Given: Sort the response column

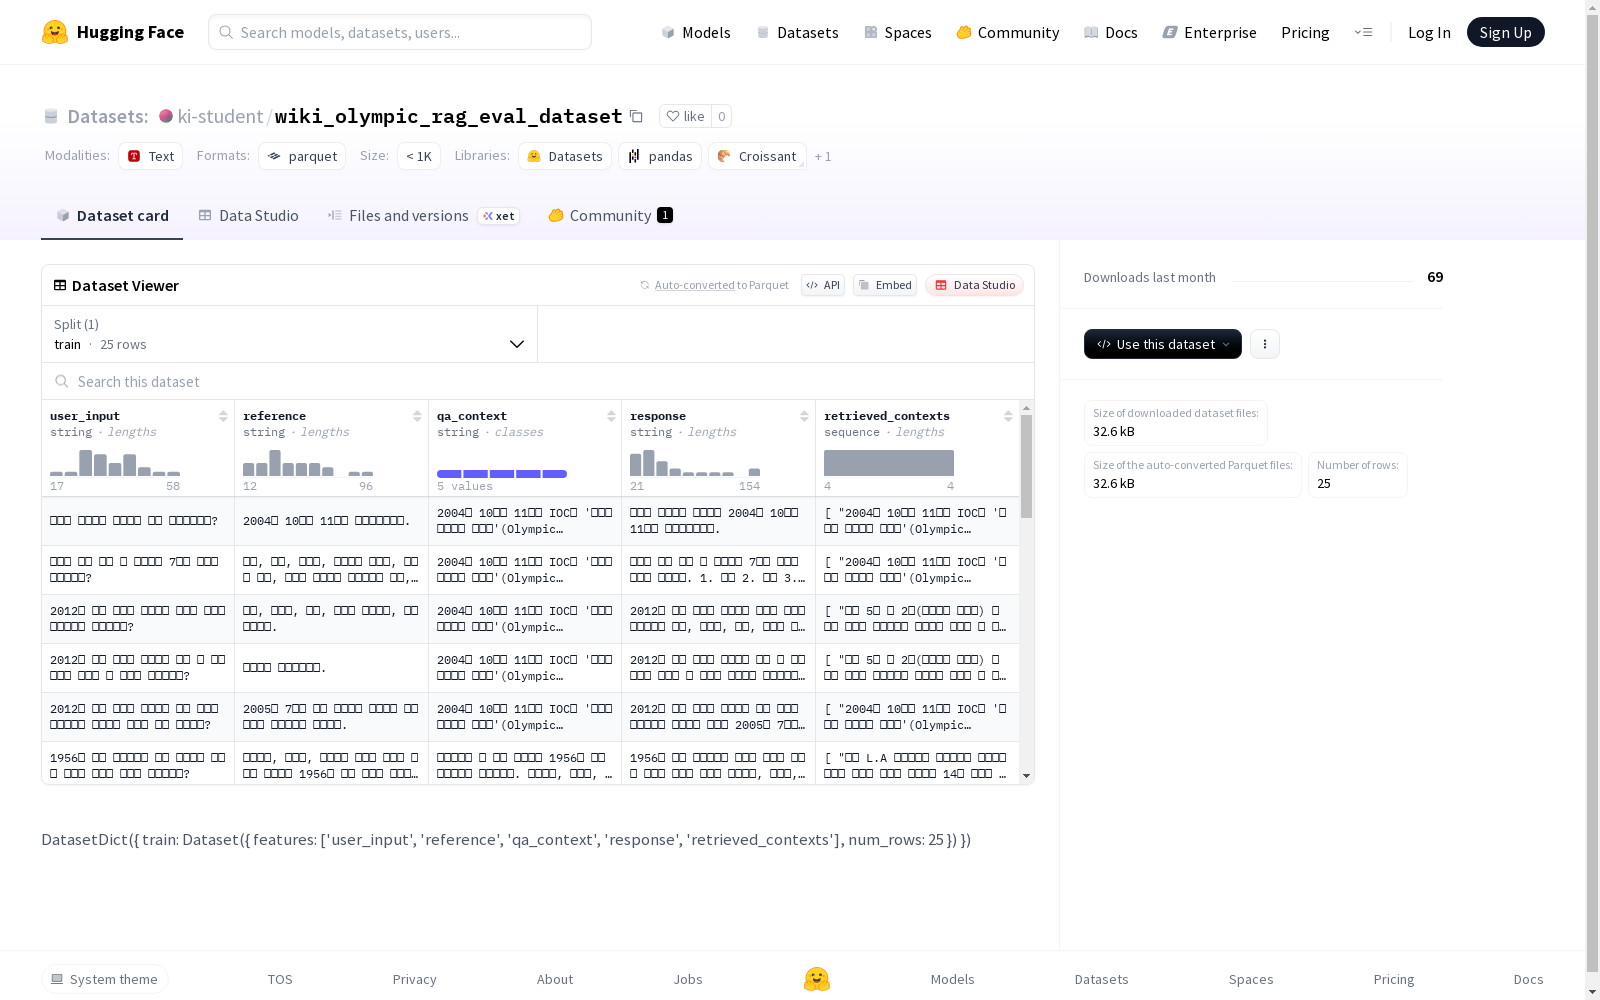Looking at the screenshot, I should coord(804,416).
